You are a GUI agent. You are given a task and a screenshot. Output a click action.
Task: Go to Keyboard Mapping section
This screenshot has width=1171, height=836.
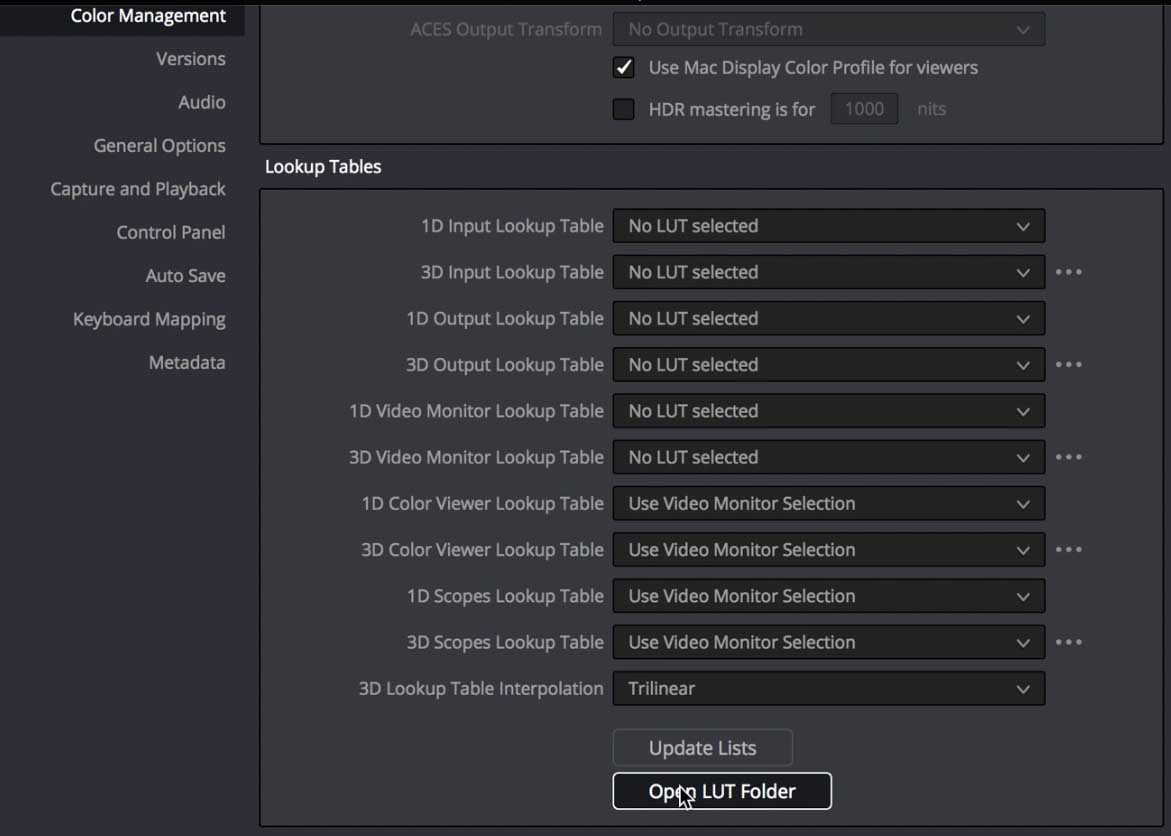149,320
